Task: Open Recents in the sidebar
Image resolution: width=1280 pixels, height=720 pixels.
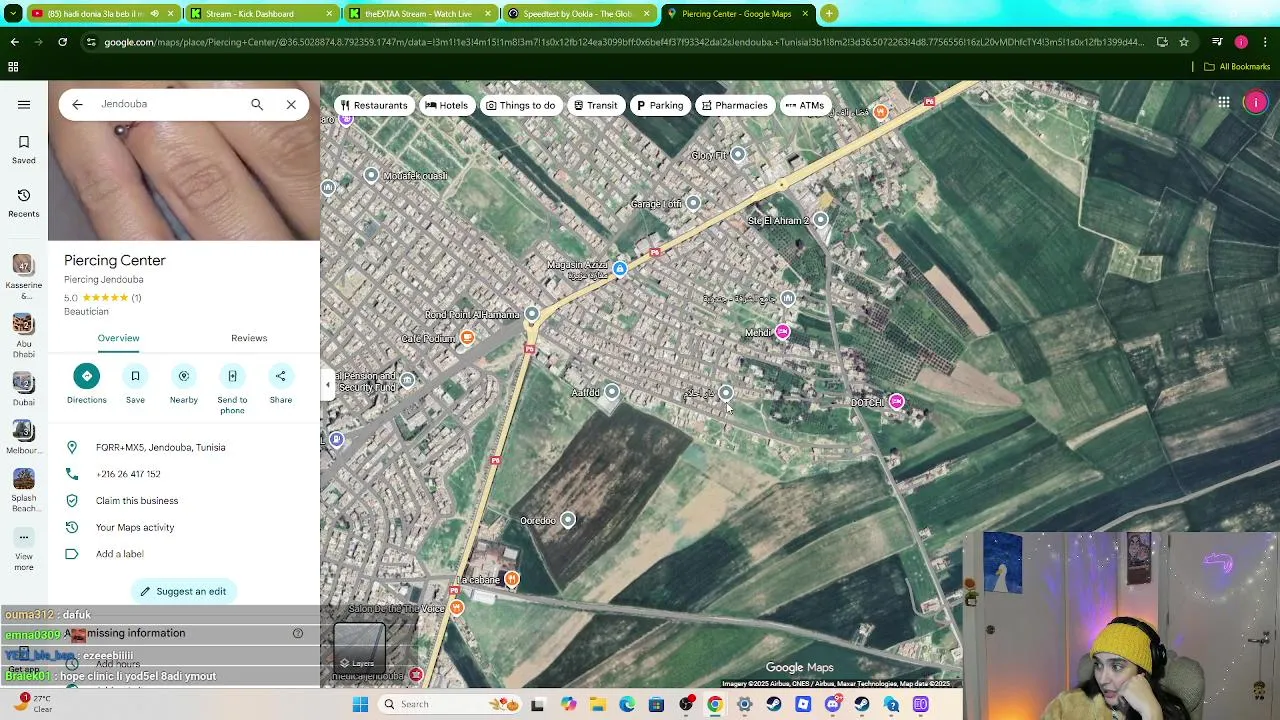Action: [x=24, y=202]
